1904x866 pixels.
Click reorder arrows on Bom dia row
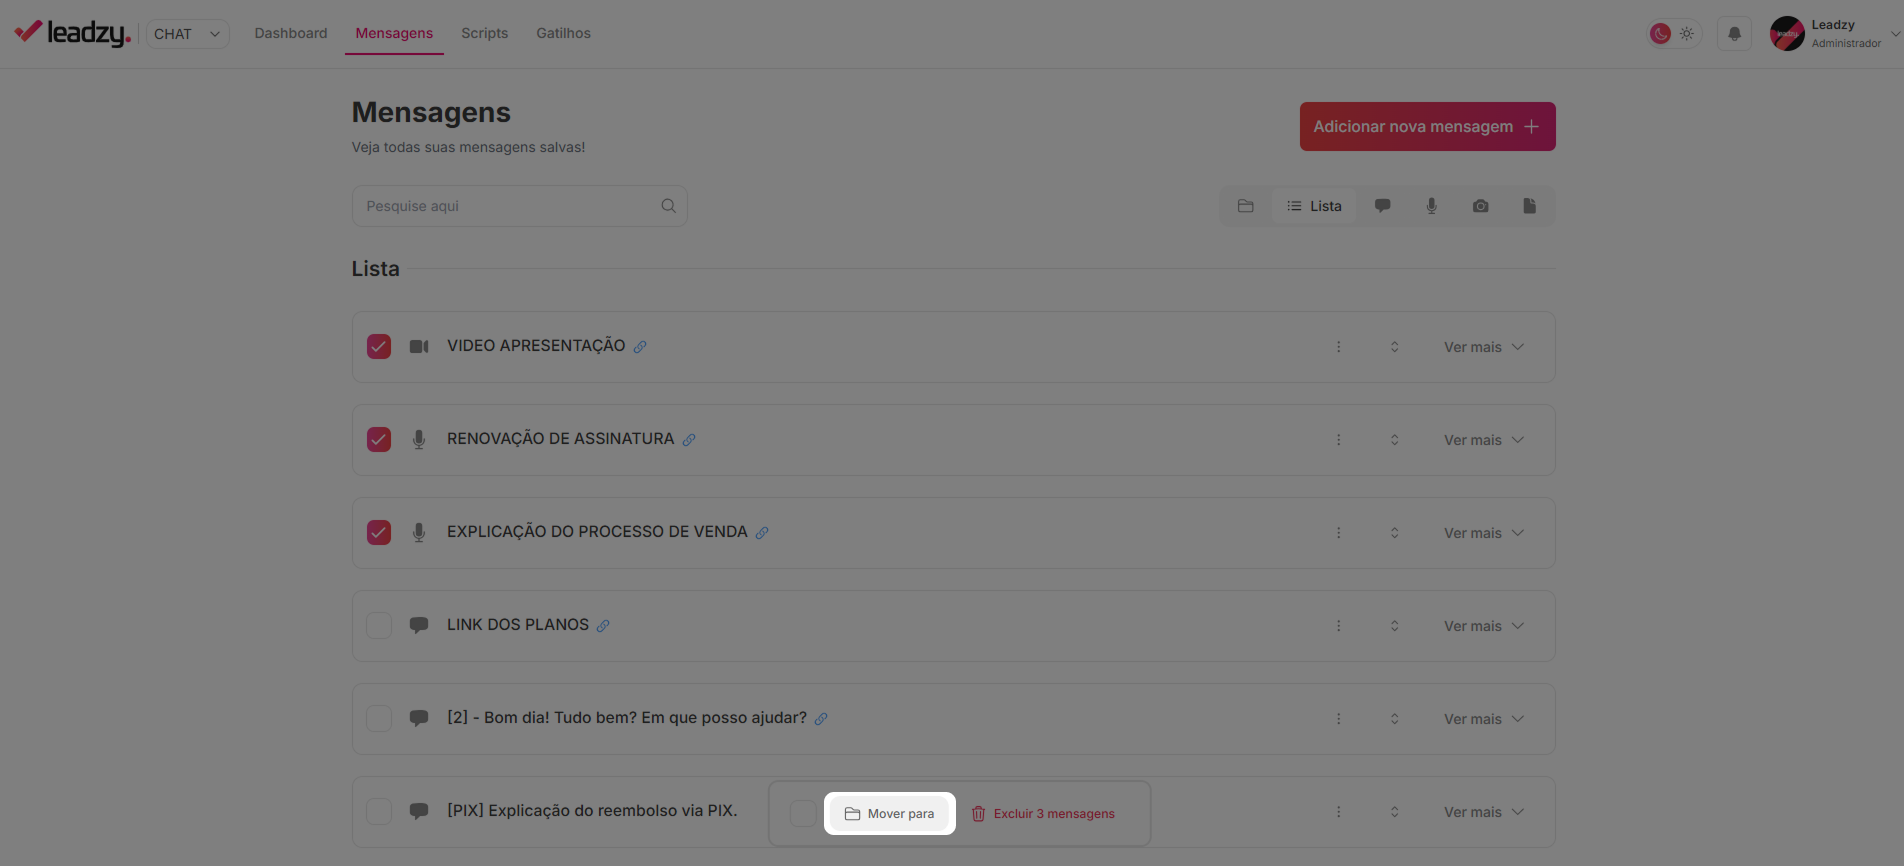coord(1395,719)
